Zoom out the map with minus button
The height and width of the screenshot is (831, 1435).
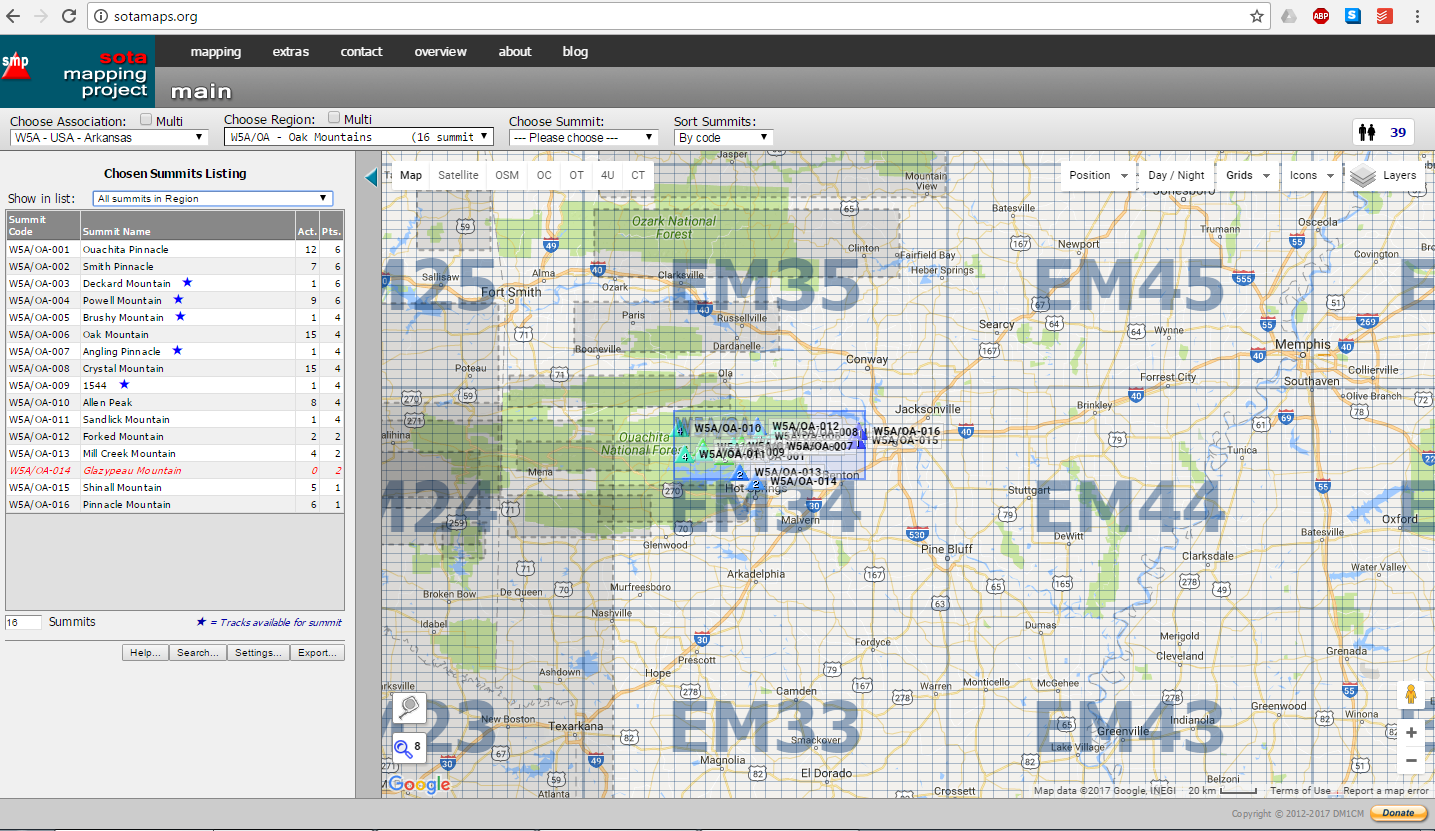click(1411, 761)
